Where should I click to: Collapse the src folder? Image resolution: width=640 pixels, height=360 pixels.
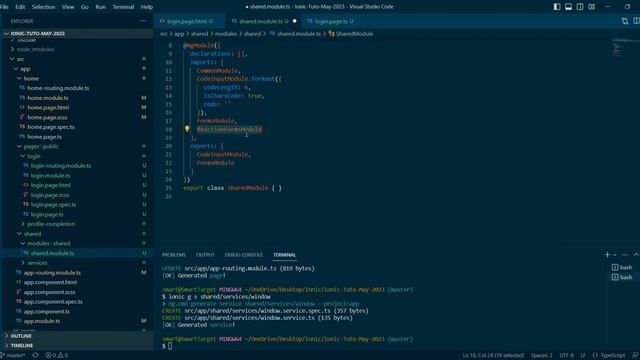point(77,59)
